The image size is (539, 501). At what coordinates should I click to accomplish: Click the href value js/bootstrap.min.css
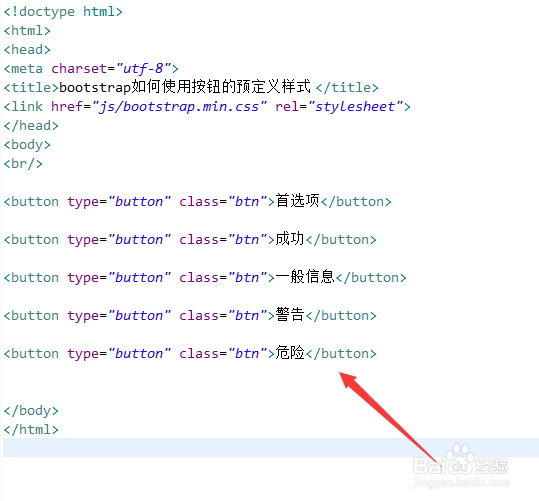coord(179,107)
